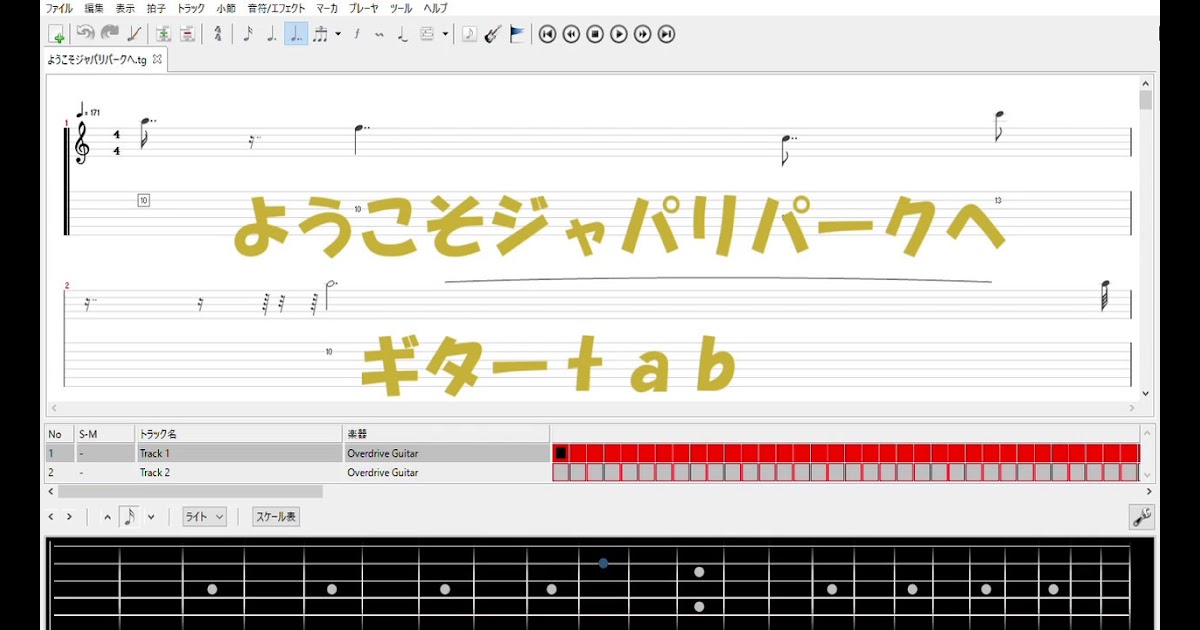
Task: Jump to the last measure playback button
Action: pyautogui.click(x=666, y=34)
